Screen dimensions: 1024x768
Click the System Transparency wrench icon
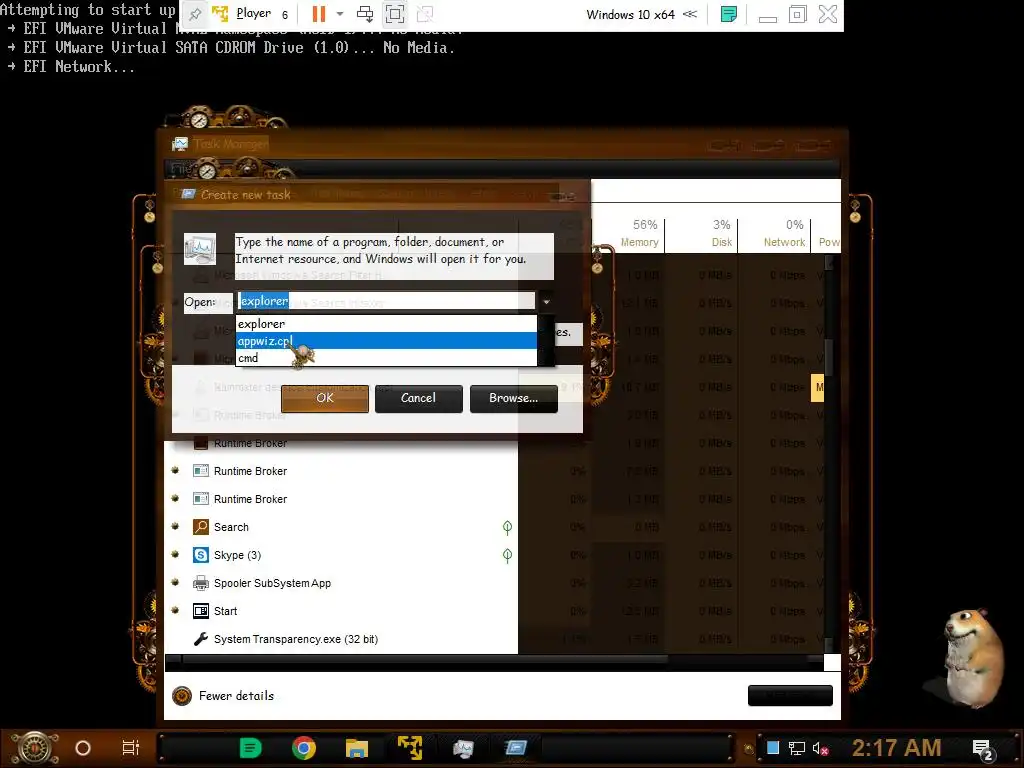click(x=201, y=639)
